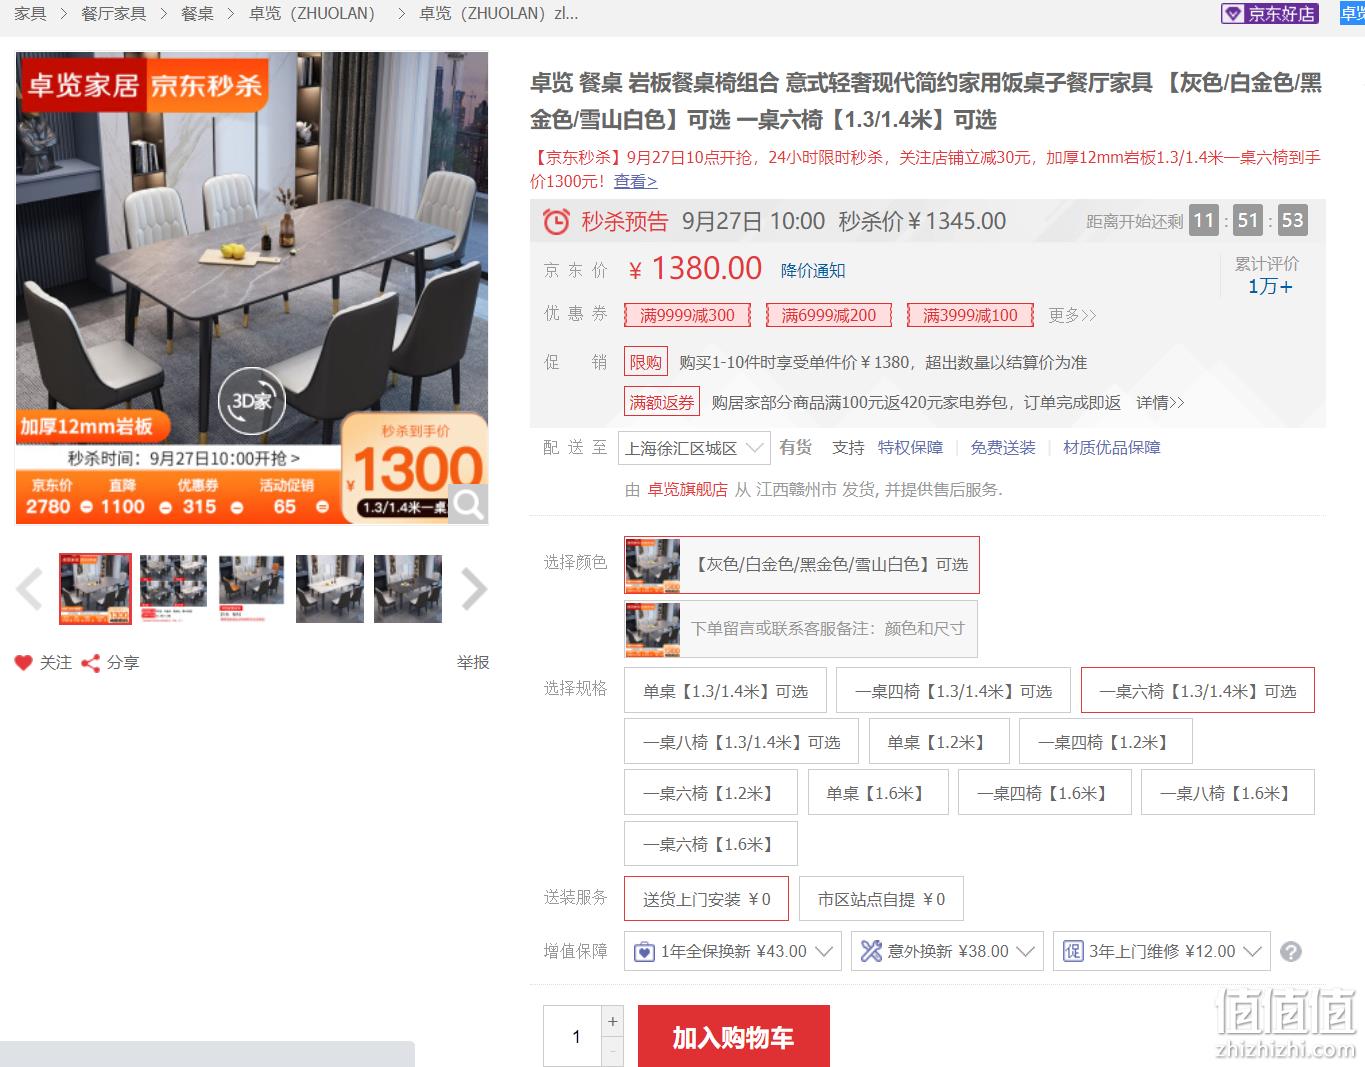Image resolution: width=1365 pixels, height=1067 pixels.
Task: Expand 意外换新 ¥38.00 dropdown
Action: point(947,951)
